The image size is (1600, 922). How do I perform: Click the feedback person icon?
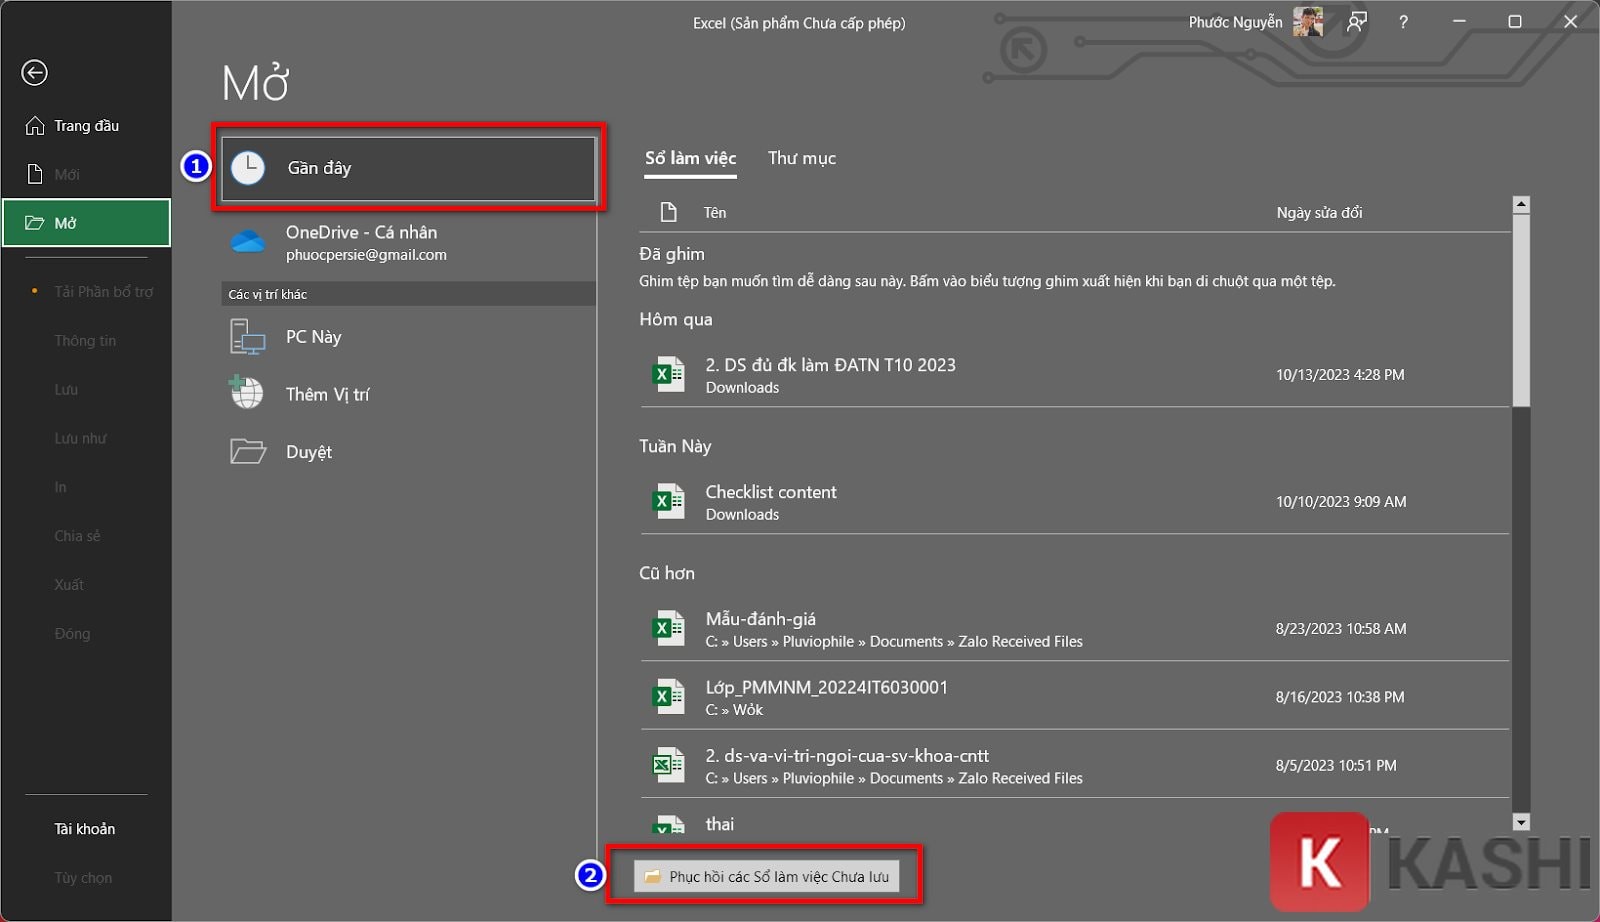pos(1357,22)
